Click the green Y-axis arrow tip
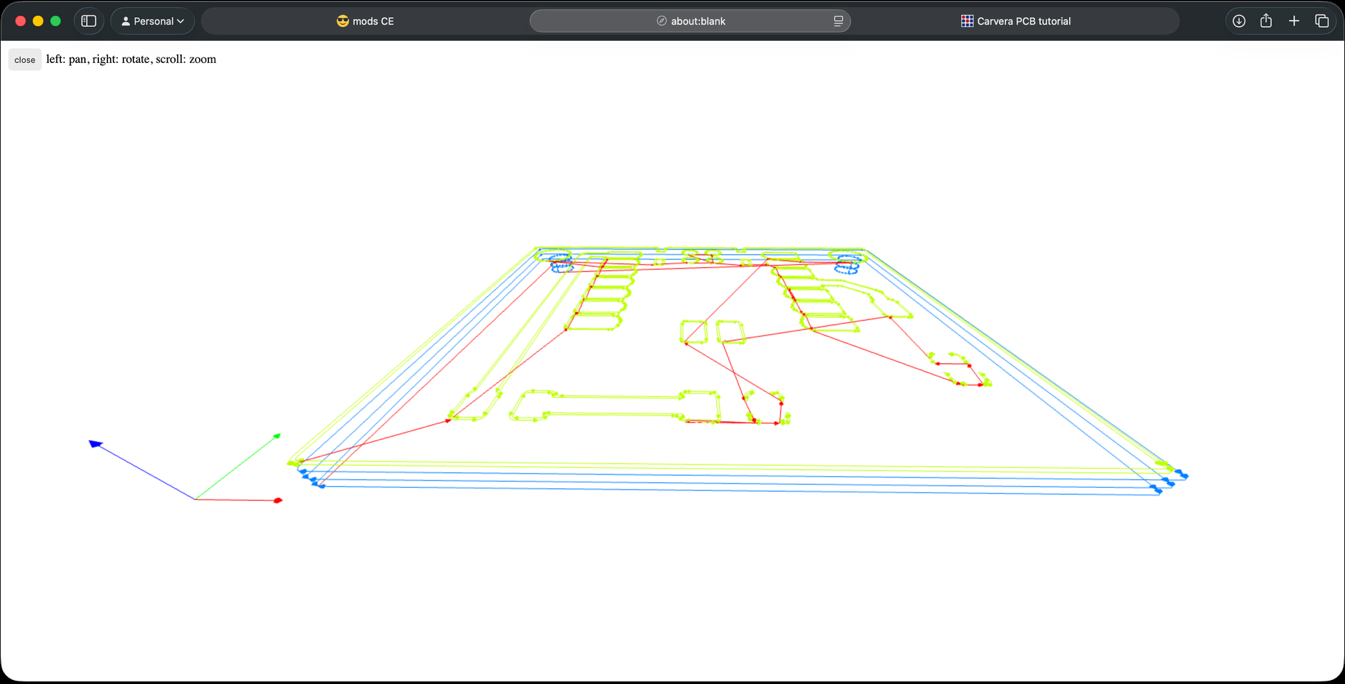This screenshot has width=1345, height=684. pos(277,436)
